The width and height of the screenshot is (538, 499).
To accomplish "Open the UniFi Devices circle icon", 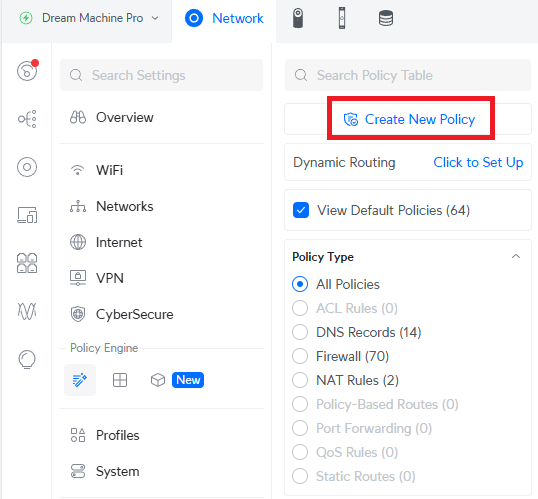I will coord(27,167).
